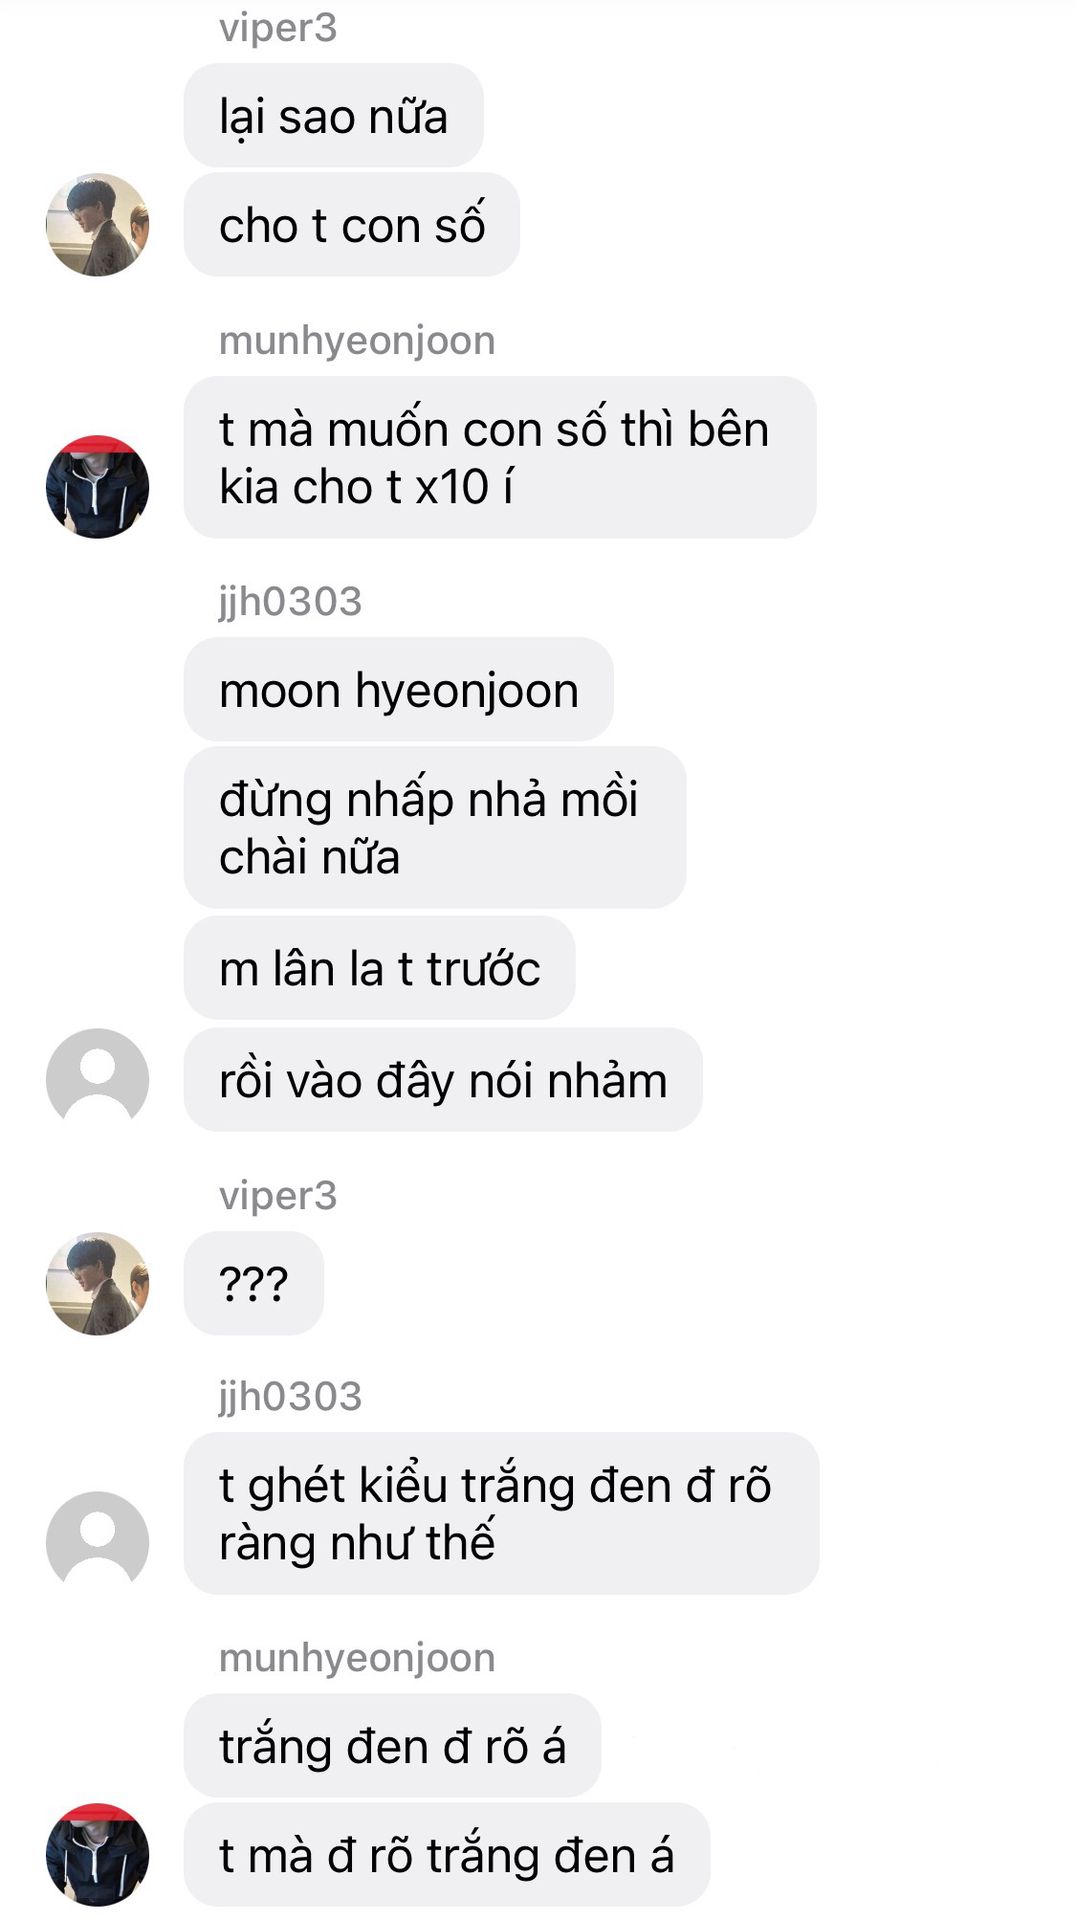The width and height of the screenshot is (1076, 1920).
Task: Tap munhyeonjoon's avatar at the bottom
Action: pos(97,1855)
